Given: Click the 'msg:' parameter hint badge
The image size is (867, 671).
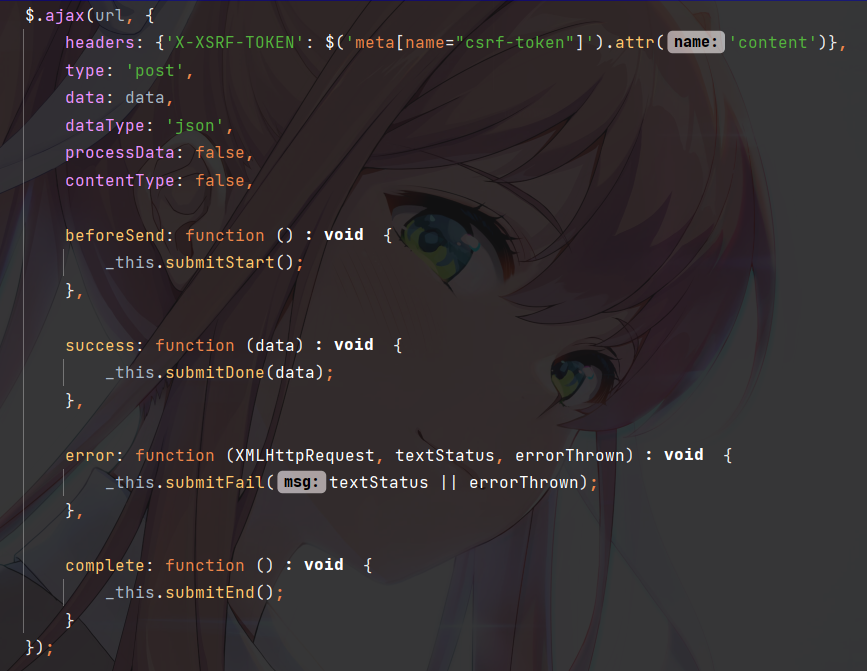Looking at the screenshot, I should point(301,483).
